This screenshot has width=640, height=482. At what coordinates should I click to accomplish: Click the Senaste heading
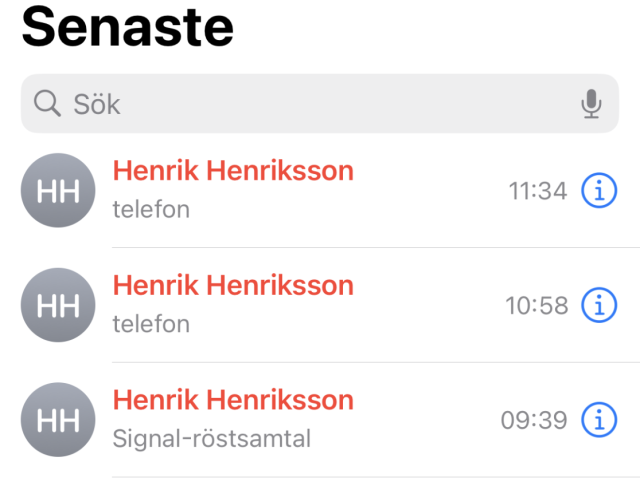point(127,27)
